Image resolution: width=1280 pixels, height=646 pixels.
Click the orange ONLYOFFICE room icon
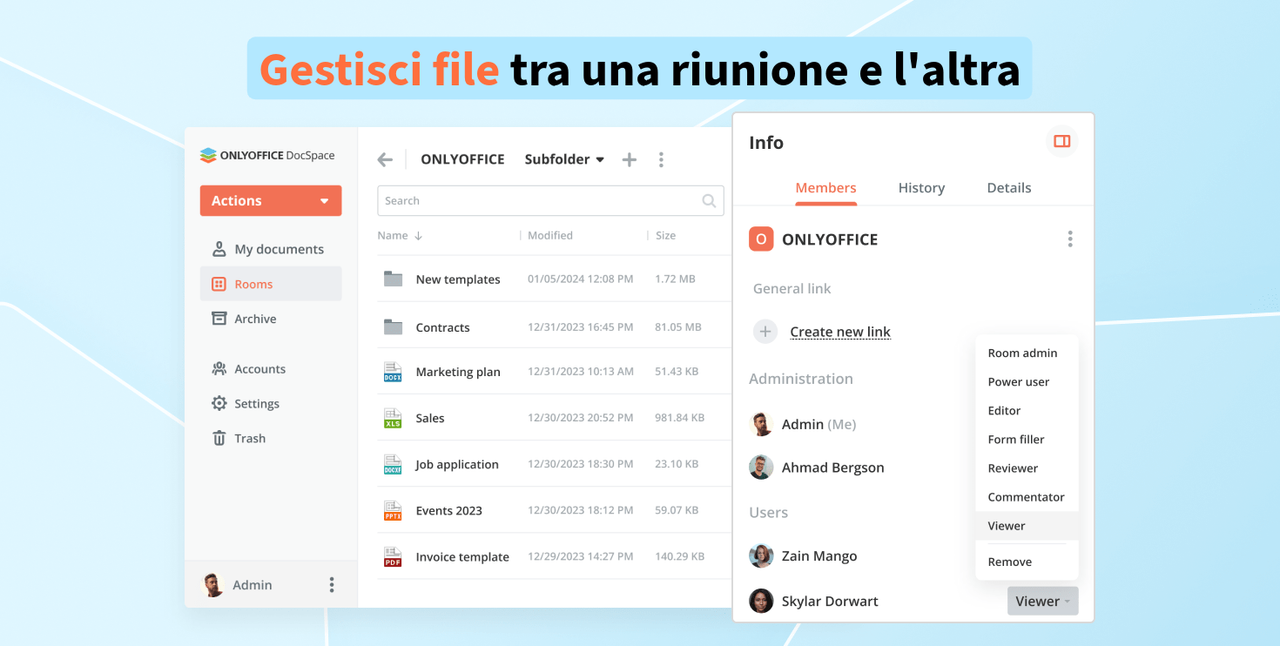(x=761, y=239)
